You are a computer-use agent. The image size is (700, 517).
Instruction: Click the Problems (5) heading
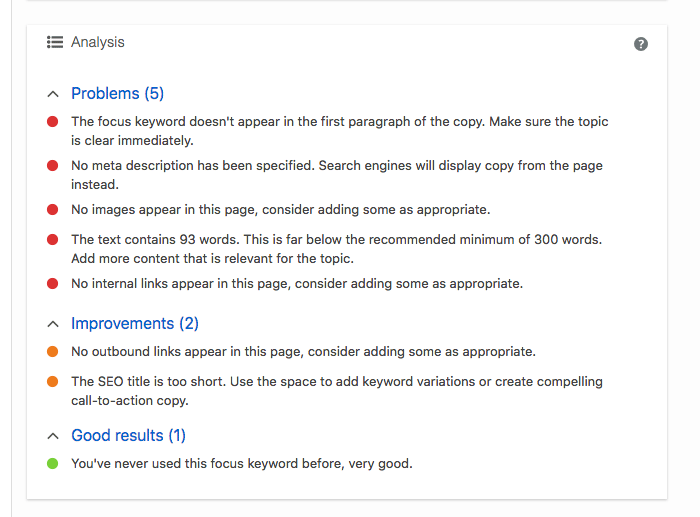[117, 94]
